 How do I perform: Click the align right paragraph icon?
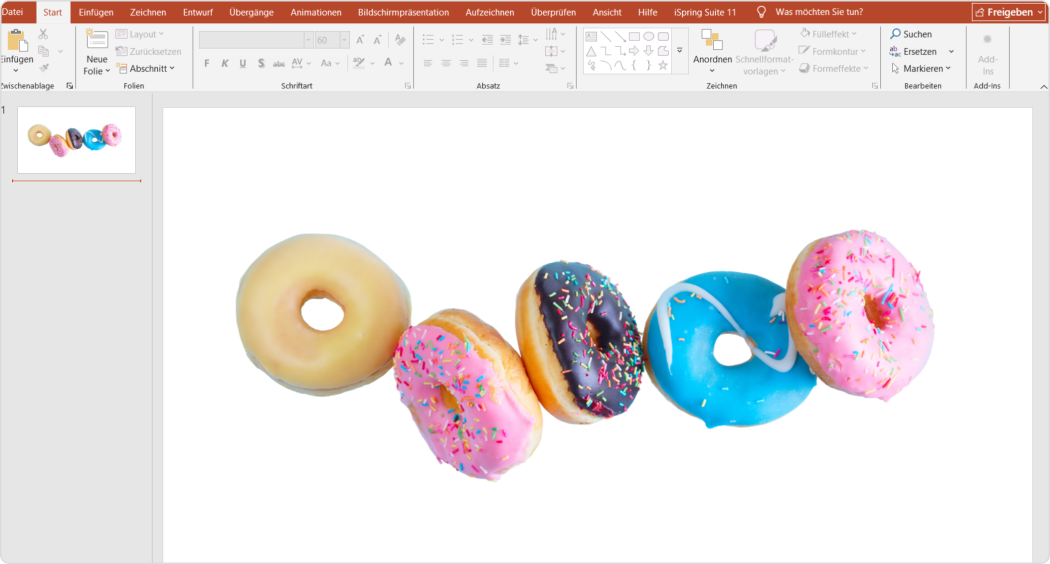(464, 63)
